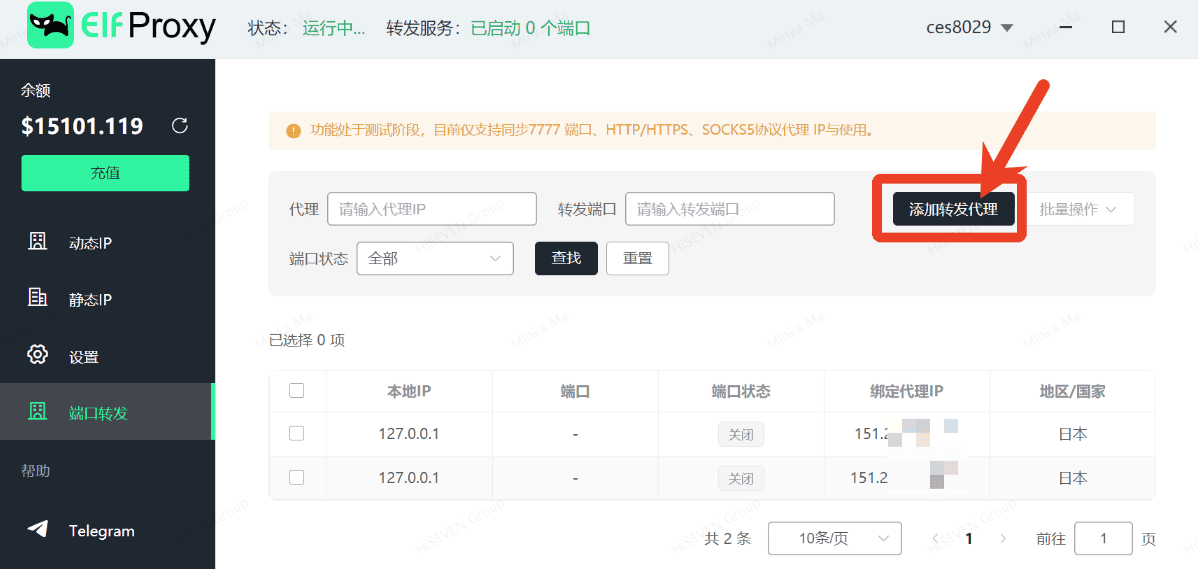The height and width of the screenshot is (569, 1198).
Task: Open Telegram via the paper plane icon
Action: 38,530
